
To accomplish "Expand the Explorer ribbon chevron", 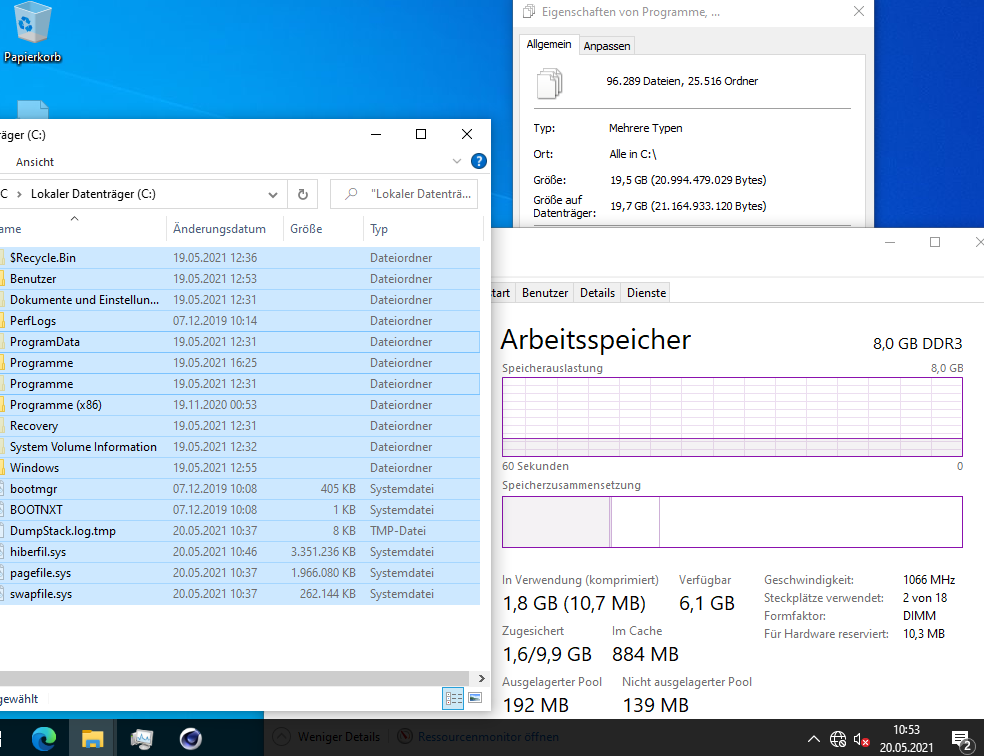I will coord(457,161).
